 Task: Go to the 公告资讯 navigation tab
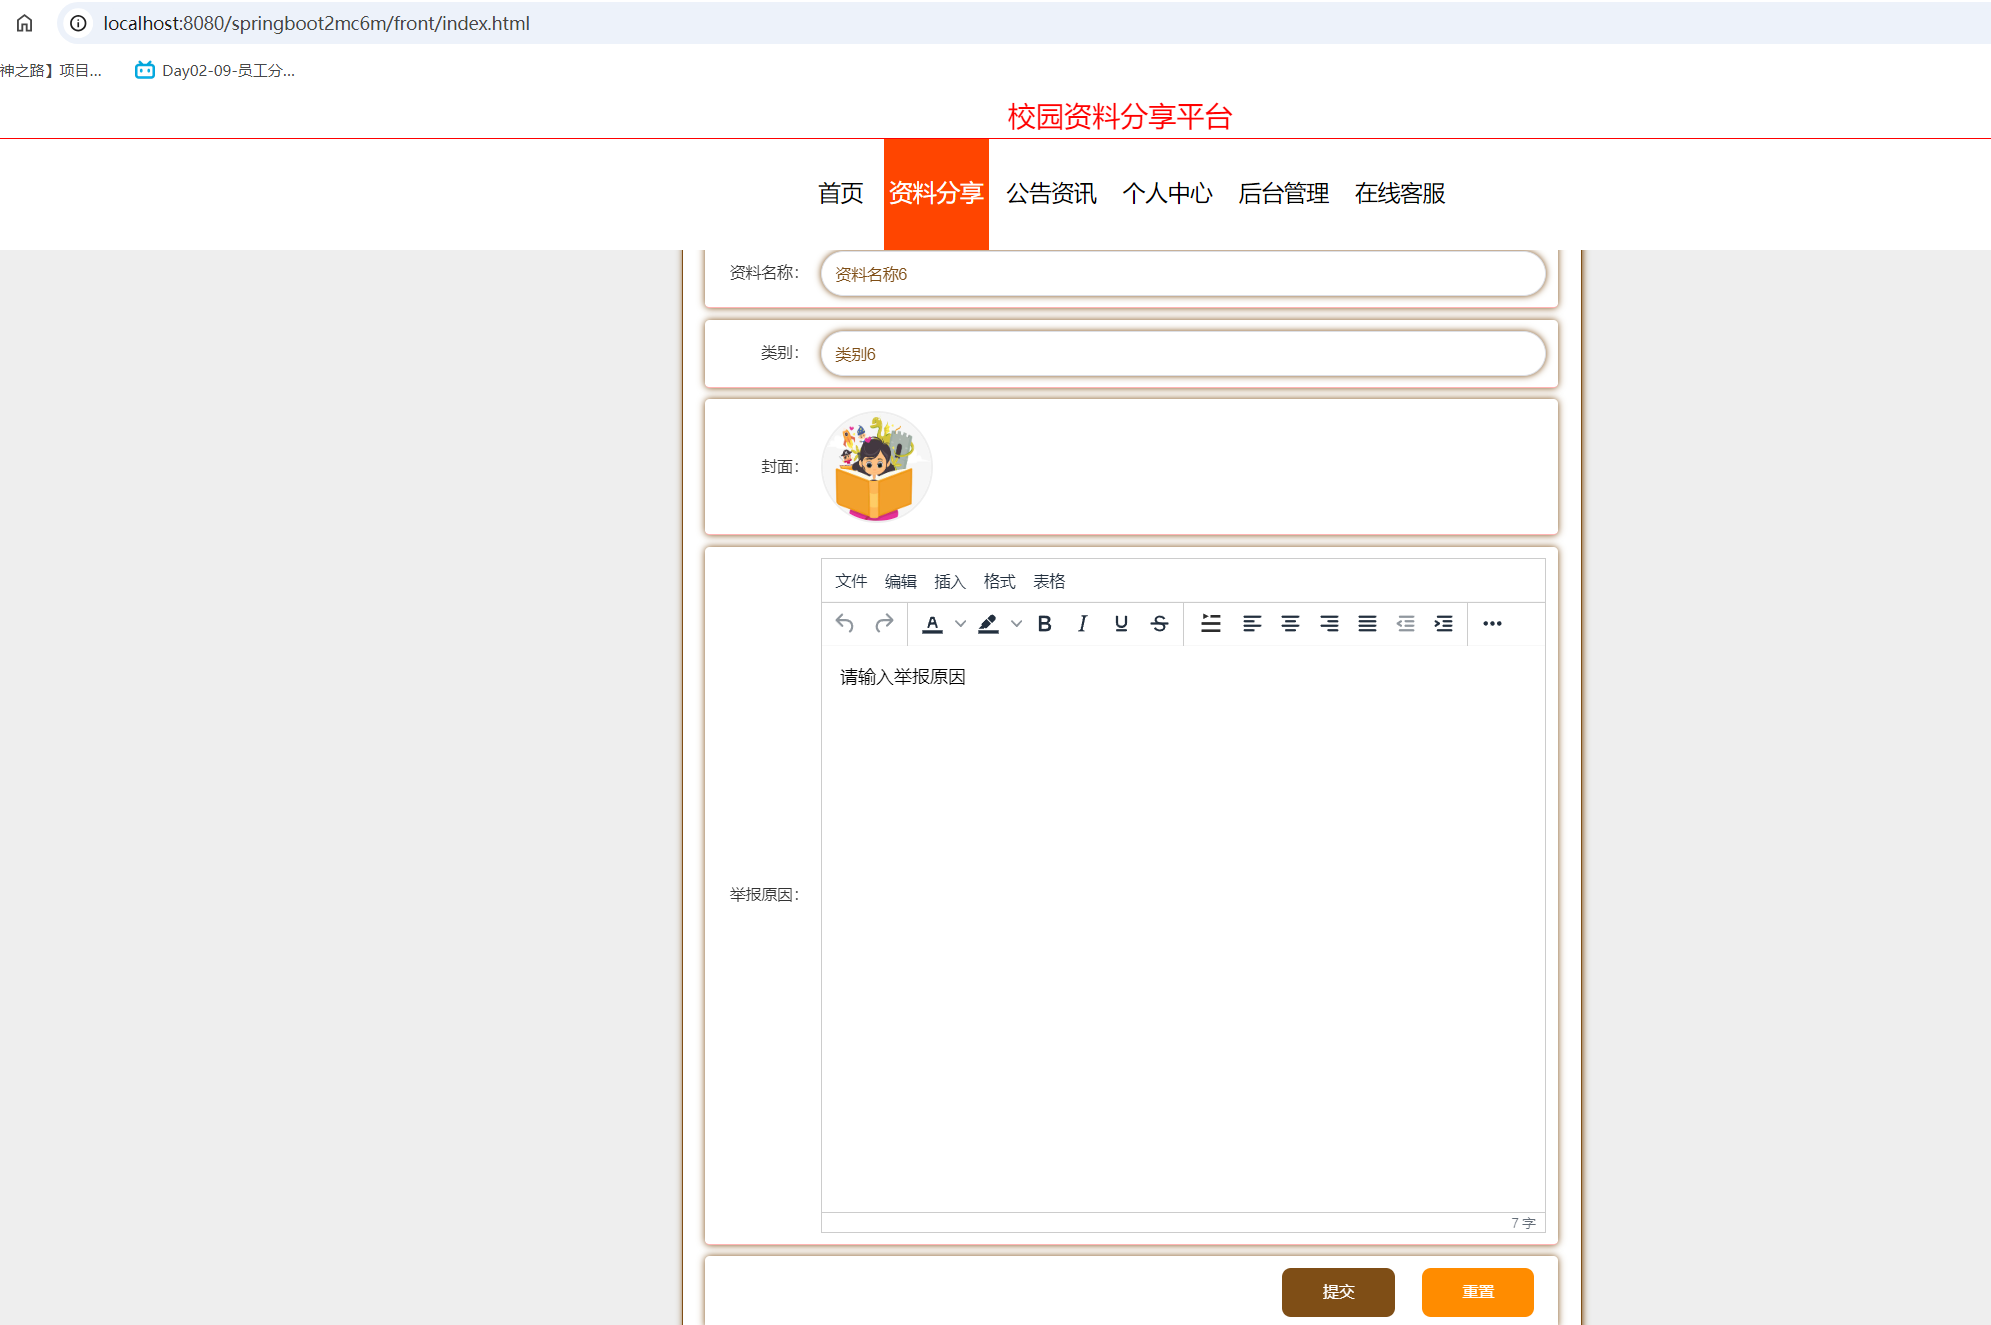(x=1051, y=194)
